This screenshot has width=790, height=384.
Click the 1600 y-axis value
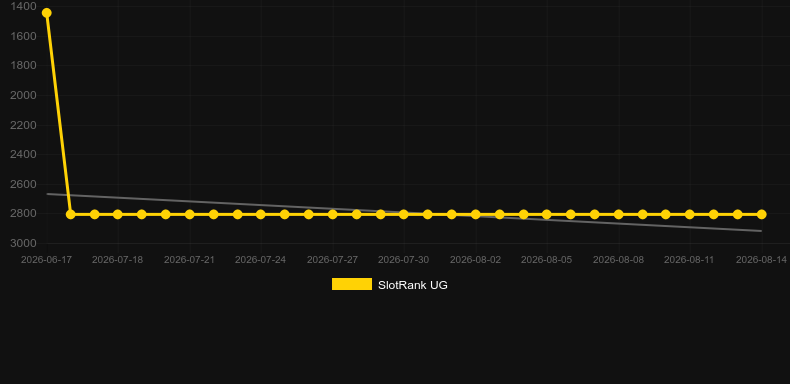(23, 36)
